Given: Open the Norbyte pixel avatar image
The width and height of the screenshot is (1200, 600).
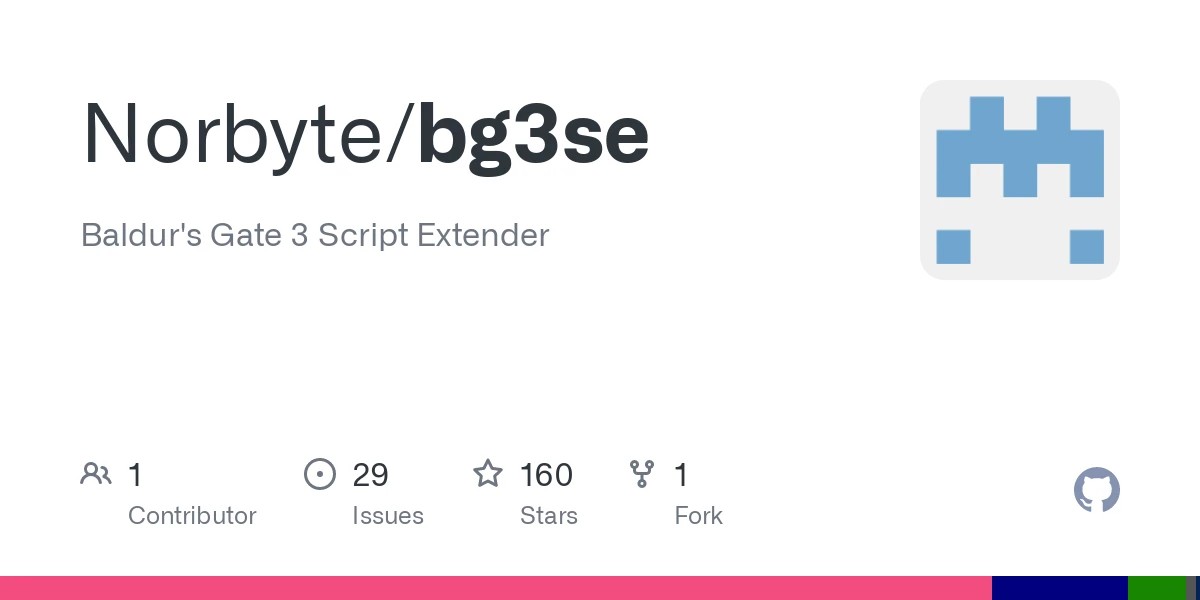Looking at the screenshot, I should click(x=1020, y=180).
